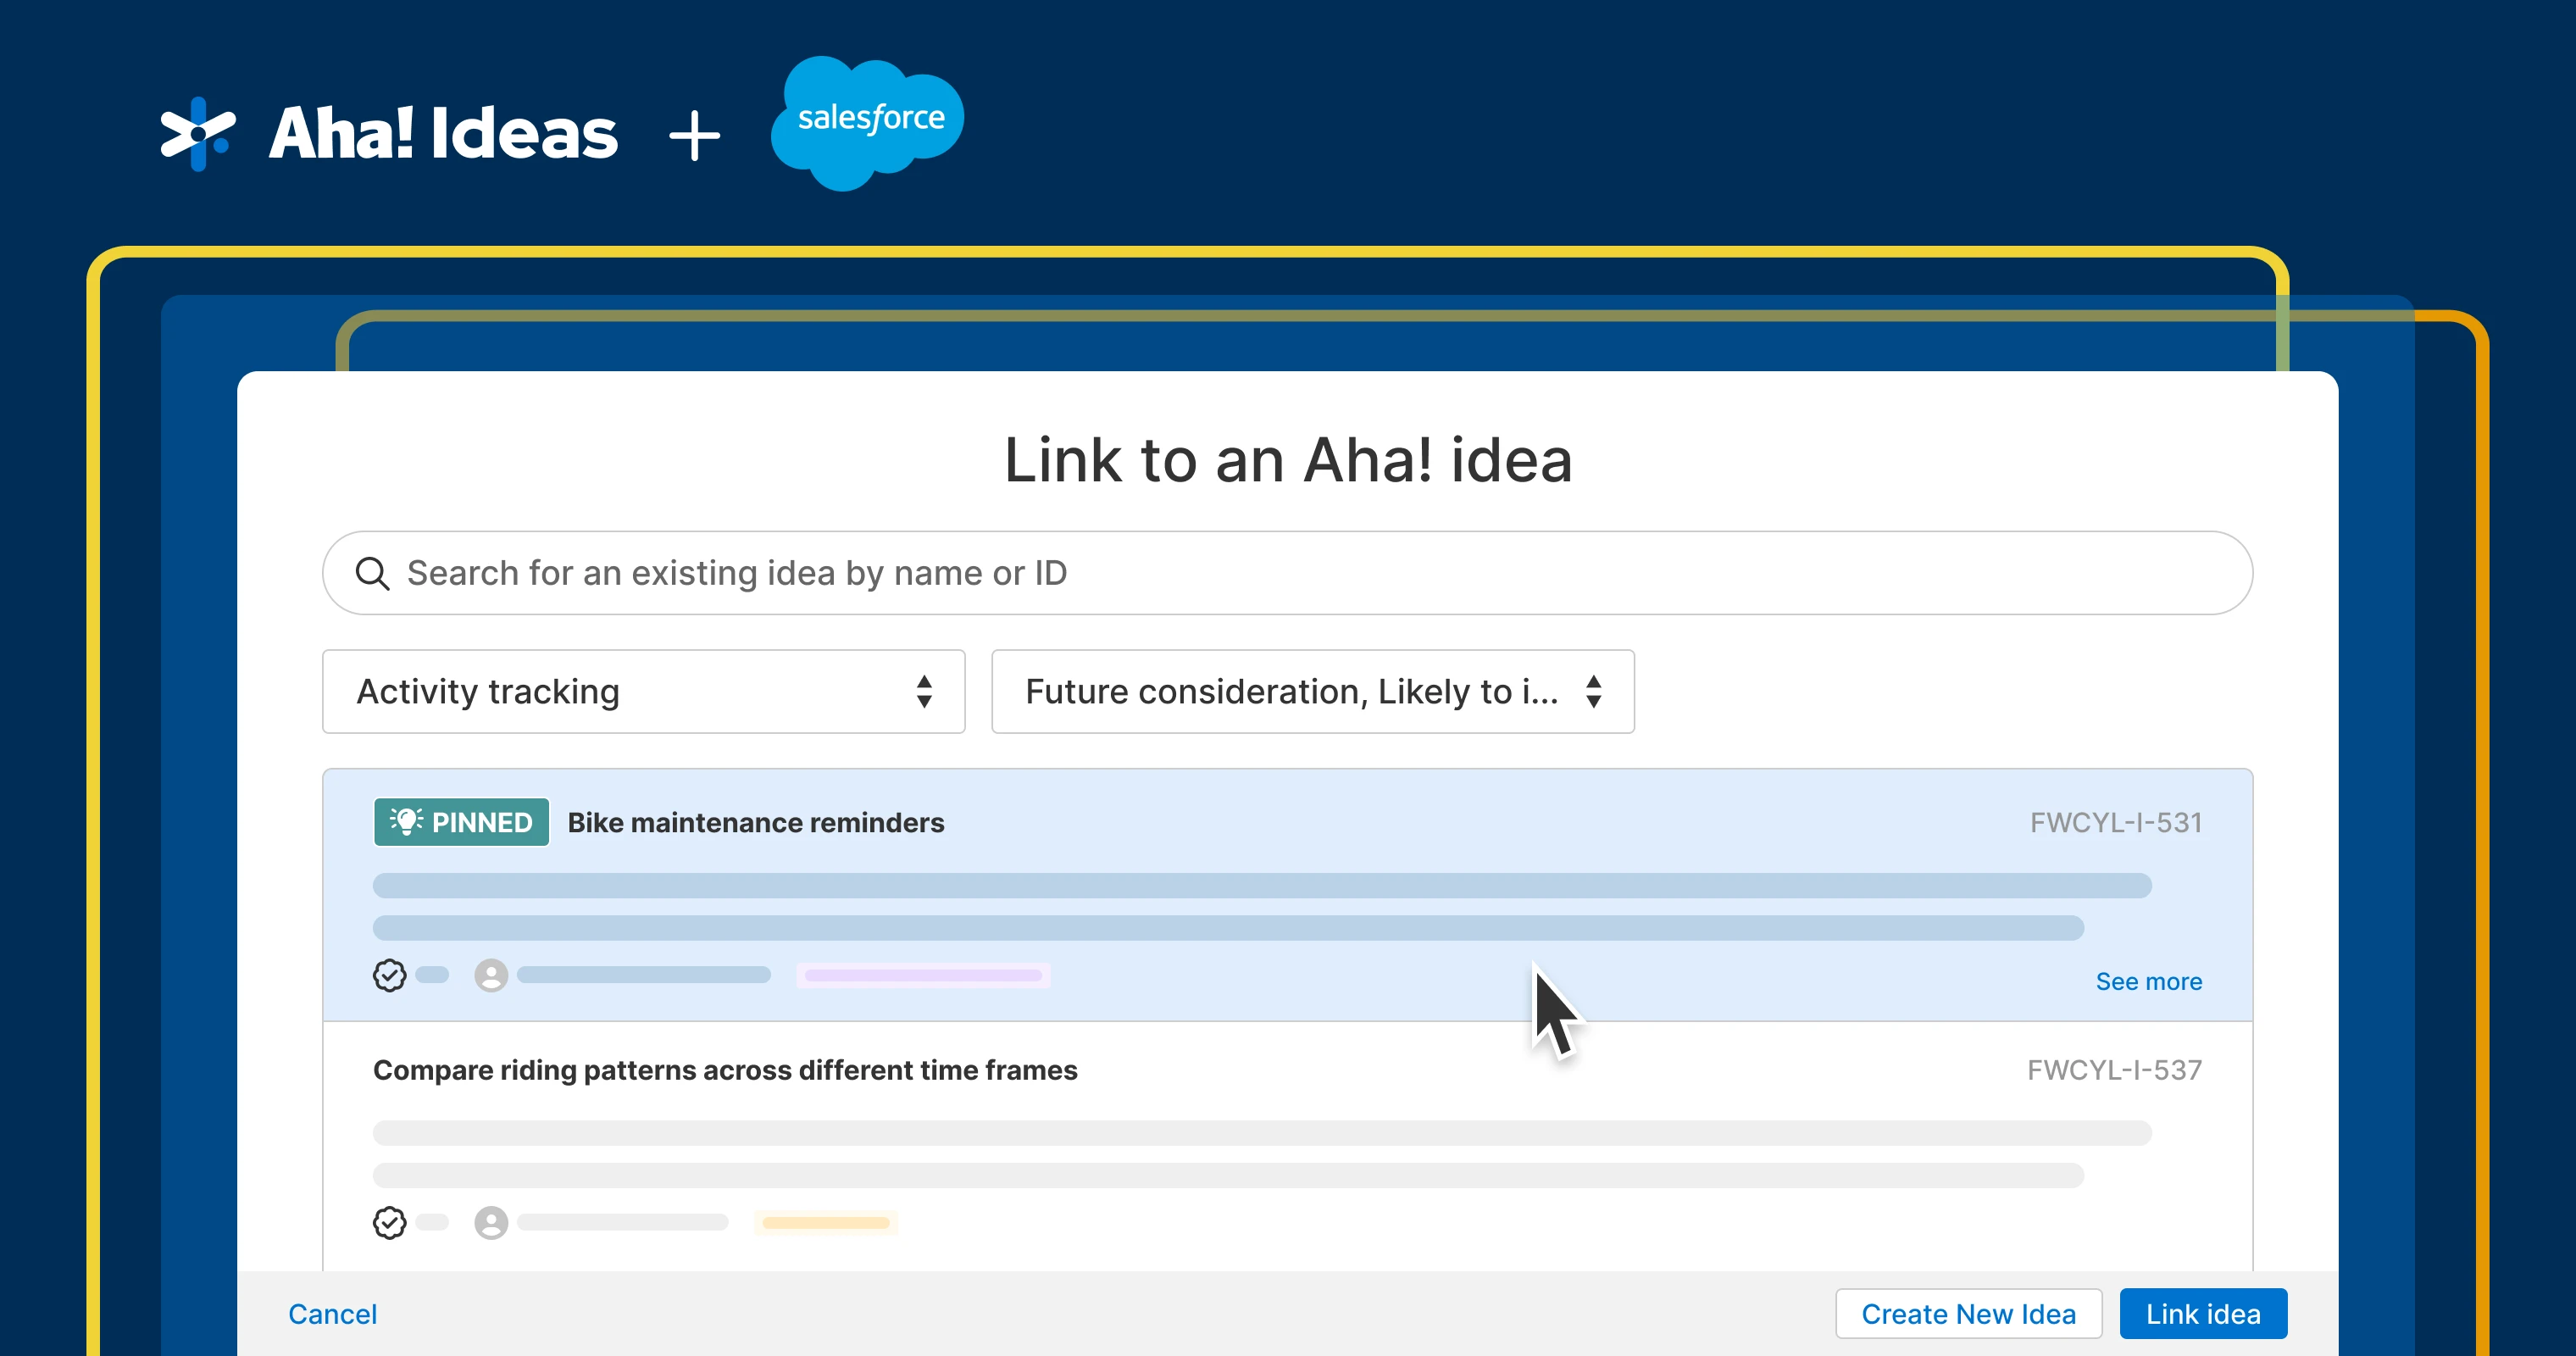Click the magnifying glass search icon
This screenshot has width=2576, height=1356.
(372, 573)
